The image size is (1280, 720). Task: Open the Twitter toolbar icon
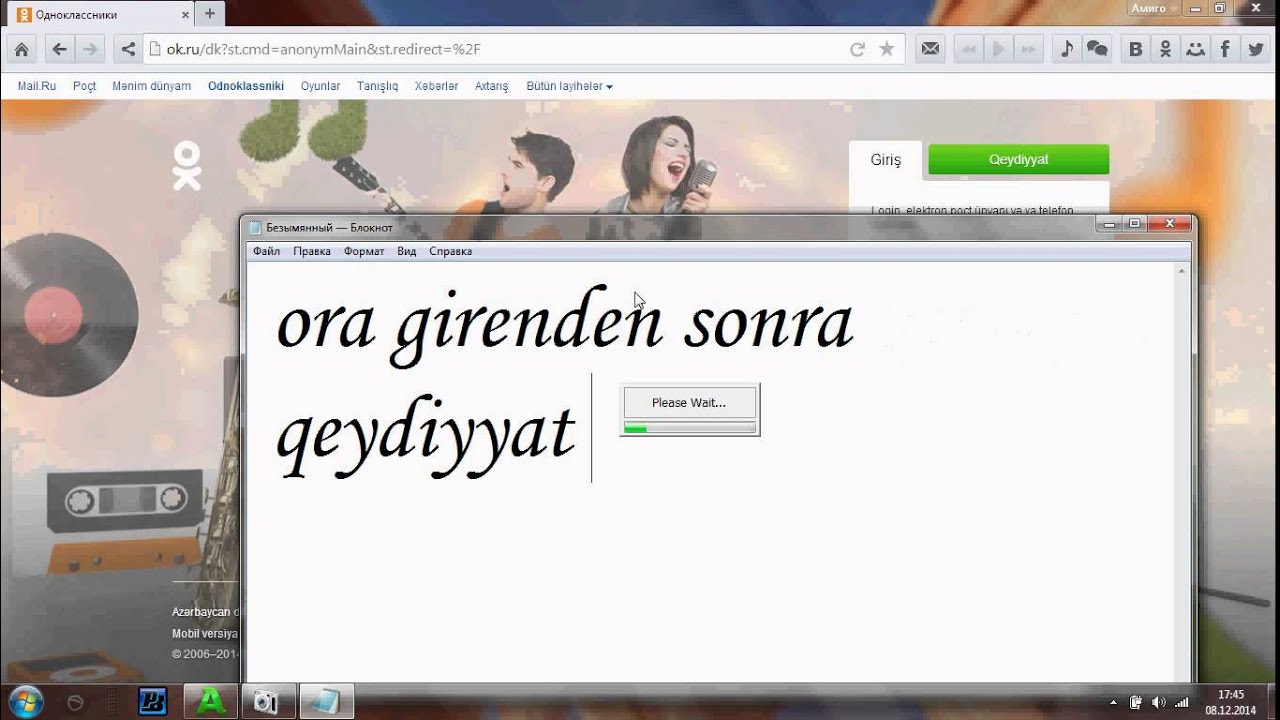click(x=1255, y=49)
